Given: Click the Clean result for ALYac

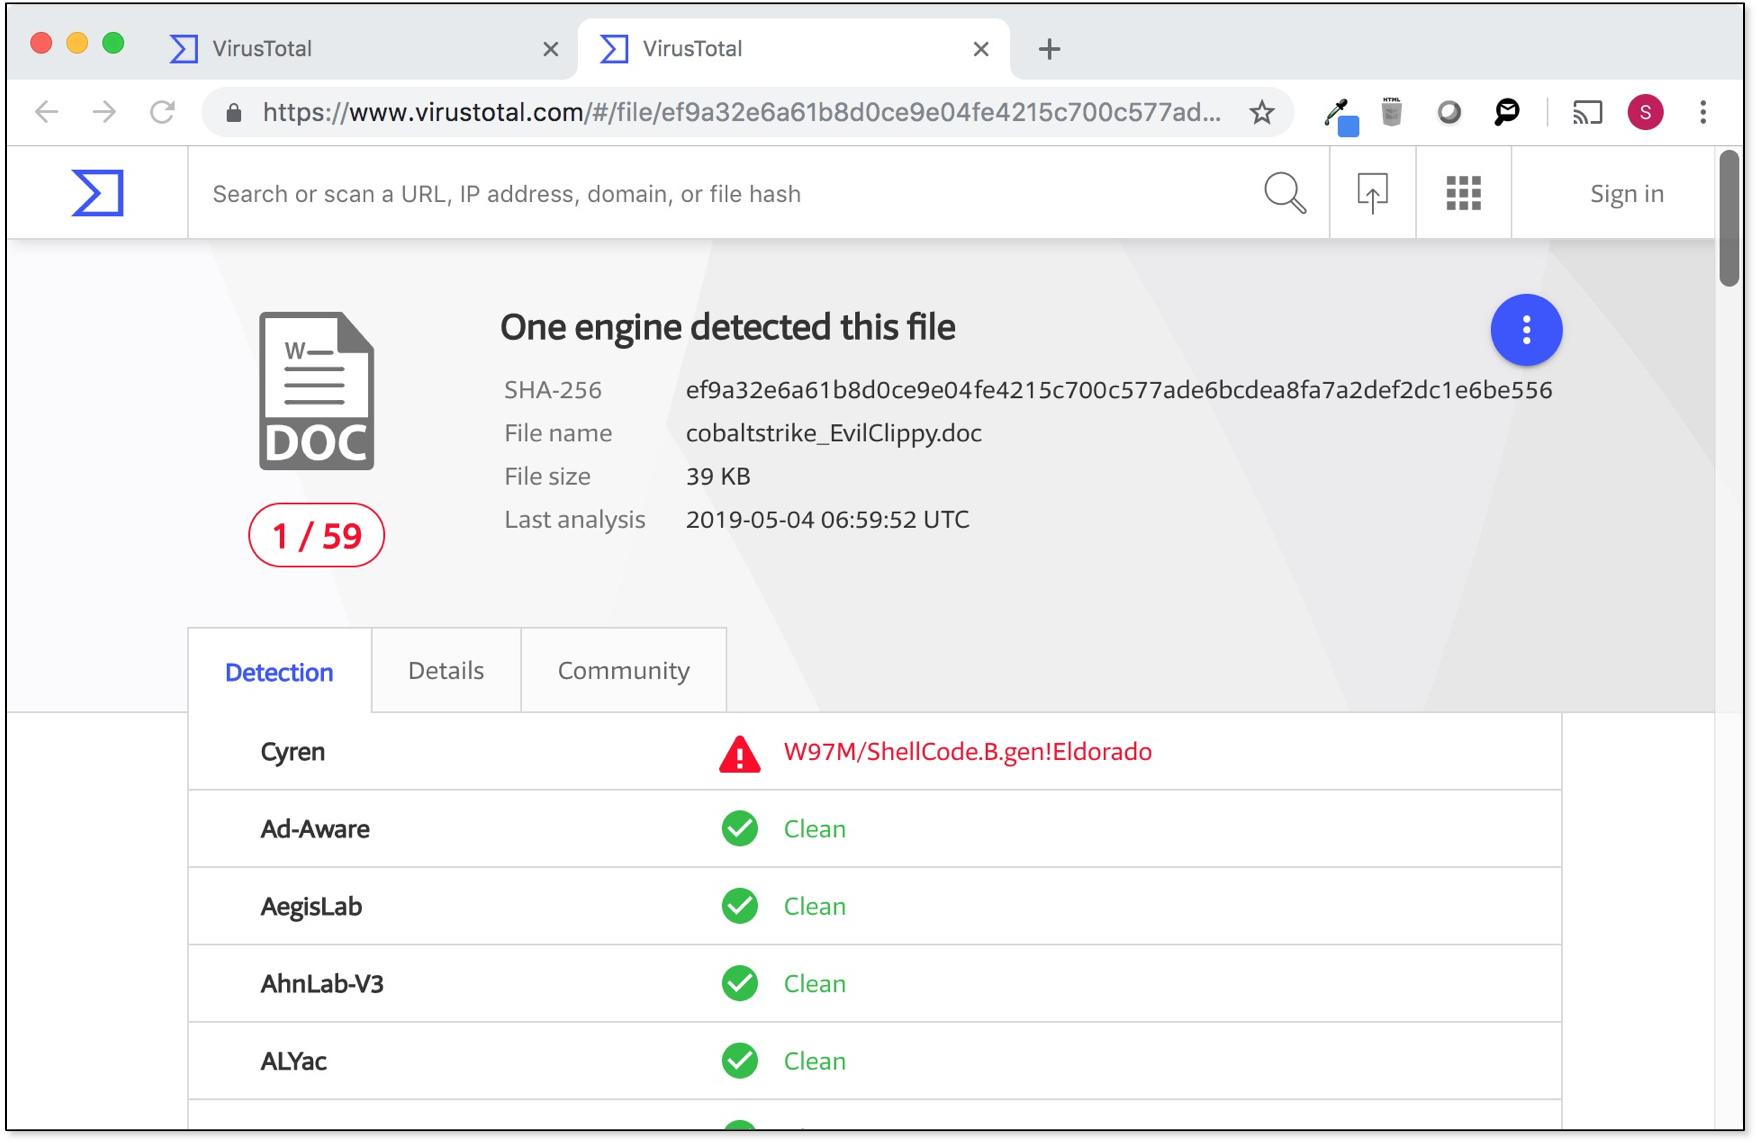Looking at the screenshot, I should click(x=815, y=1061).
